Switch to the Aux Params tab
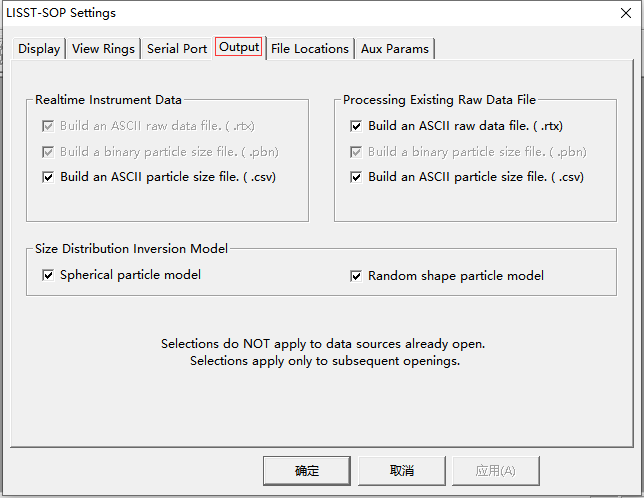The image size is (644, 498). (396, 49)
